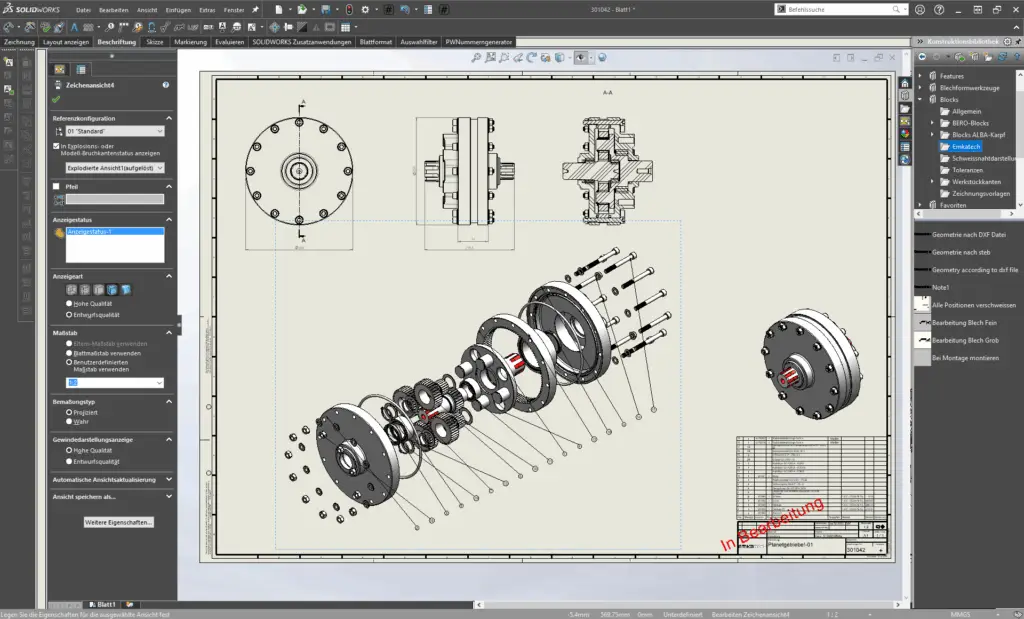Click the Save icon in the top toolbar
Screen dimensions: 1024x619
pos(326,10)
